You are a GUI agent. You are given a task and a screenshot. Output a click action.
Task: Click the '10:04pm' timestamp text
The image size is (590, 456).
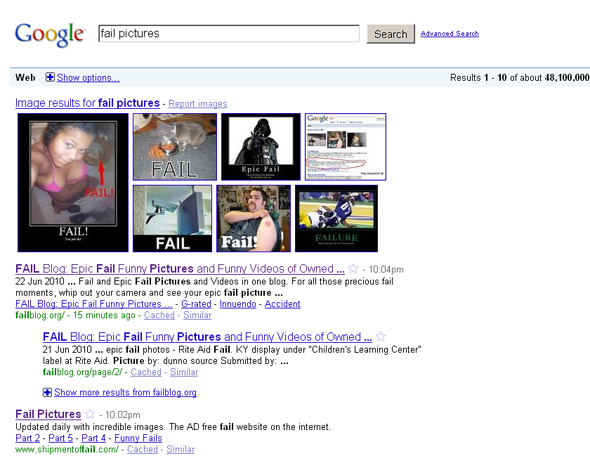pyautogui.click(x=386, y=269)
